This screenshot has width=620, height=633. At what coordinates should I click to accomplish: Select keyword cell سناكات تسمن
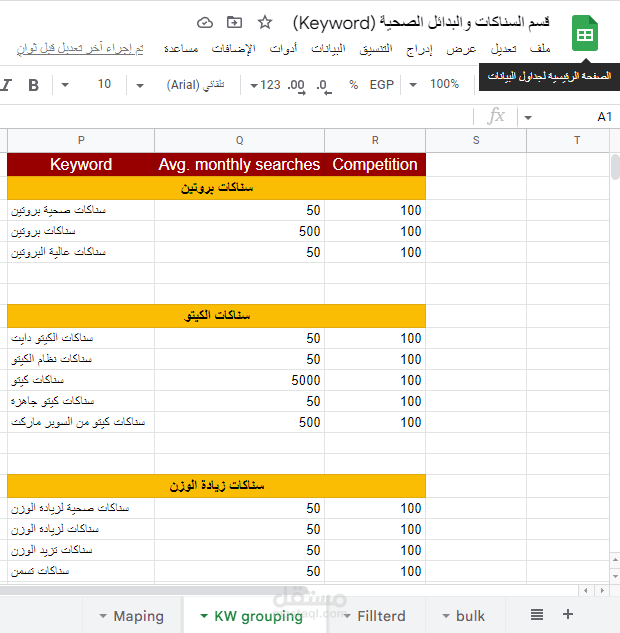pyautogui.click(x=81, y=571)
